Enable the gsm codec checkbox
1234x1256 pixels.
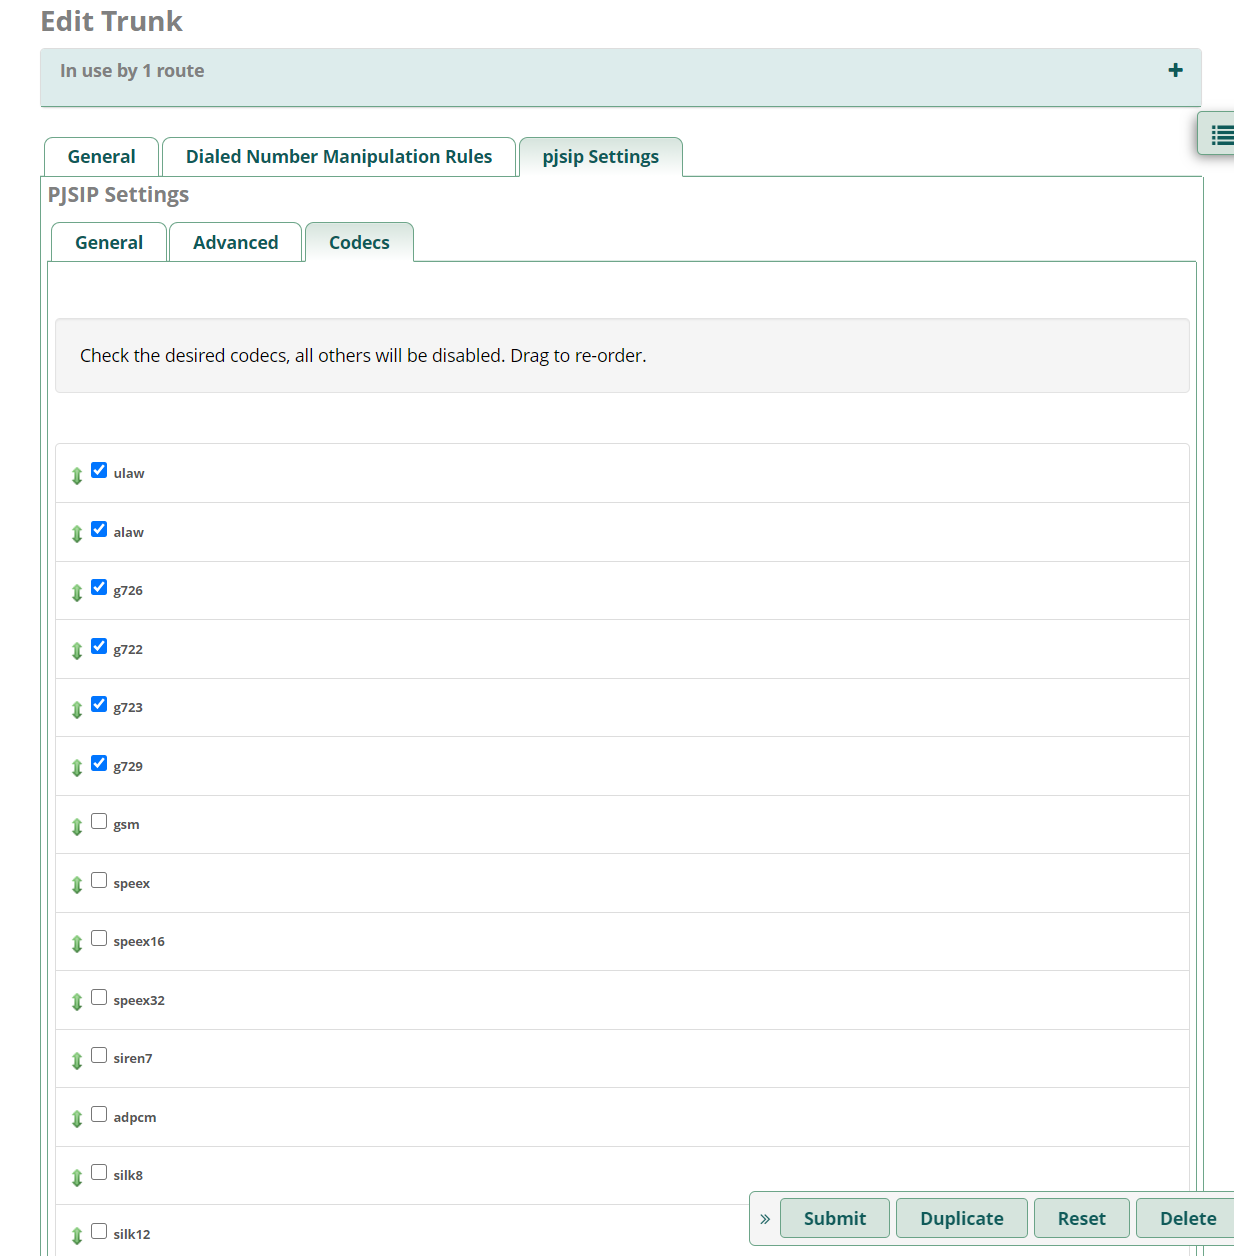(99, 821)
